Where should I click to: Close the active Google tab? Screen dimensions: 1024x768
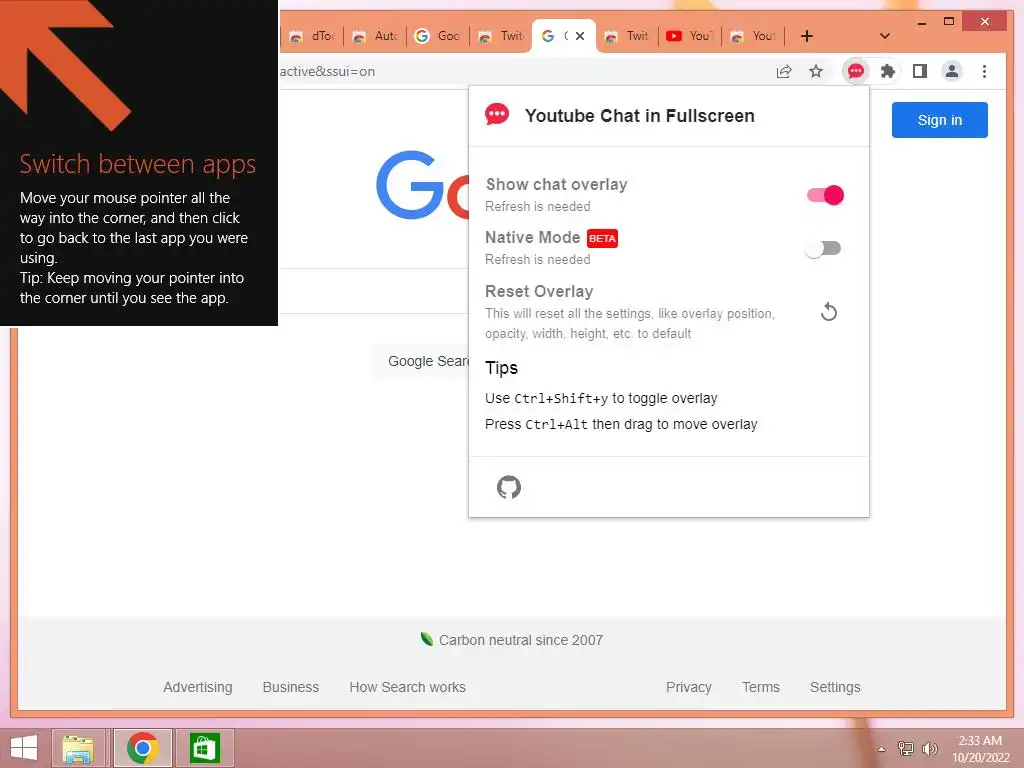tap(579, 36)
